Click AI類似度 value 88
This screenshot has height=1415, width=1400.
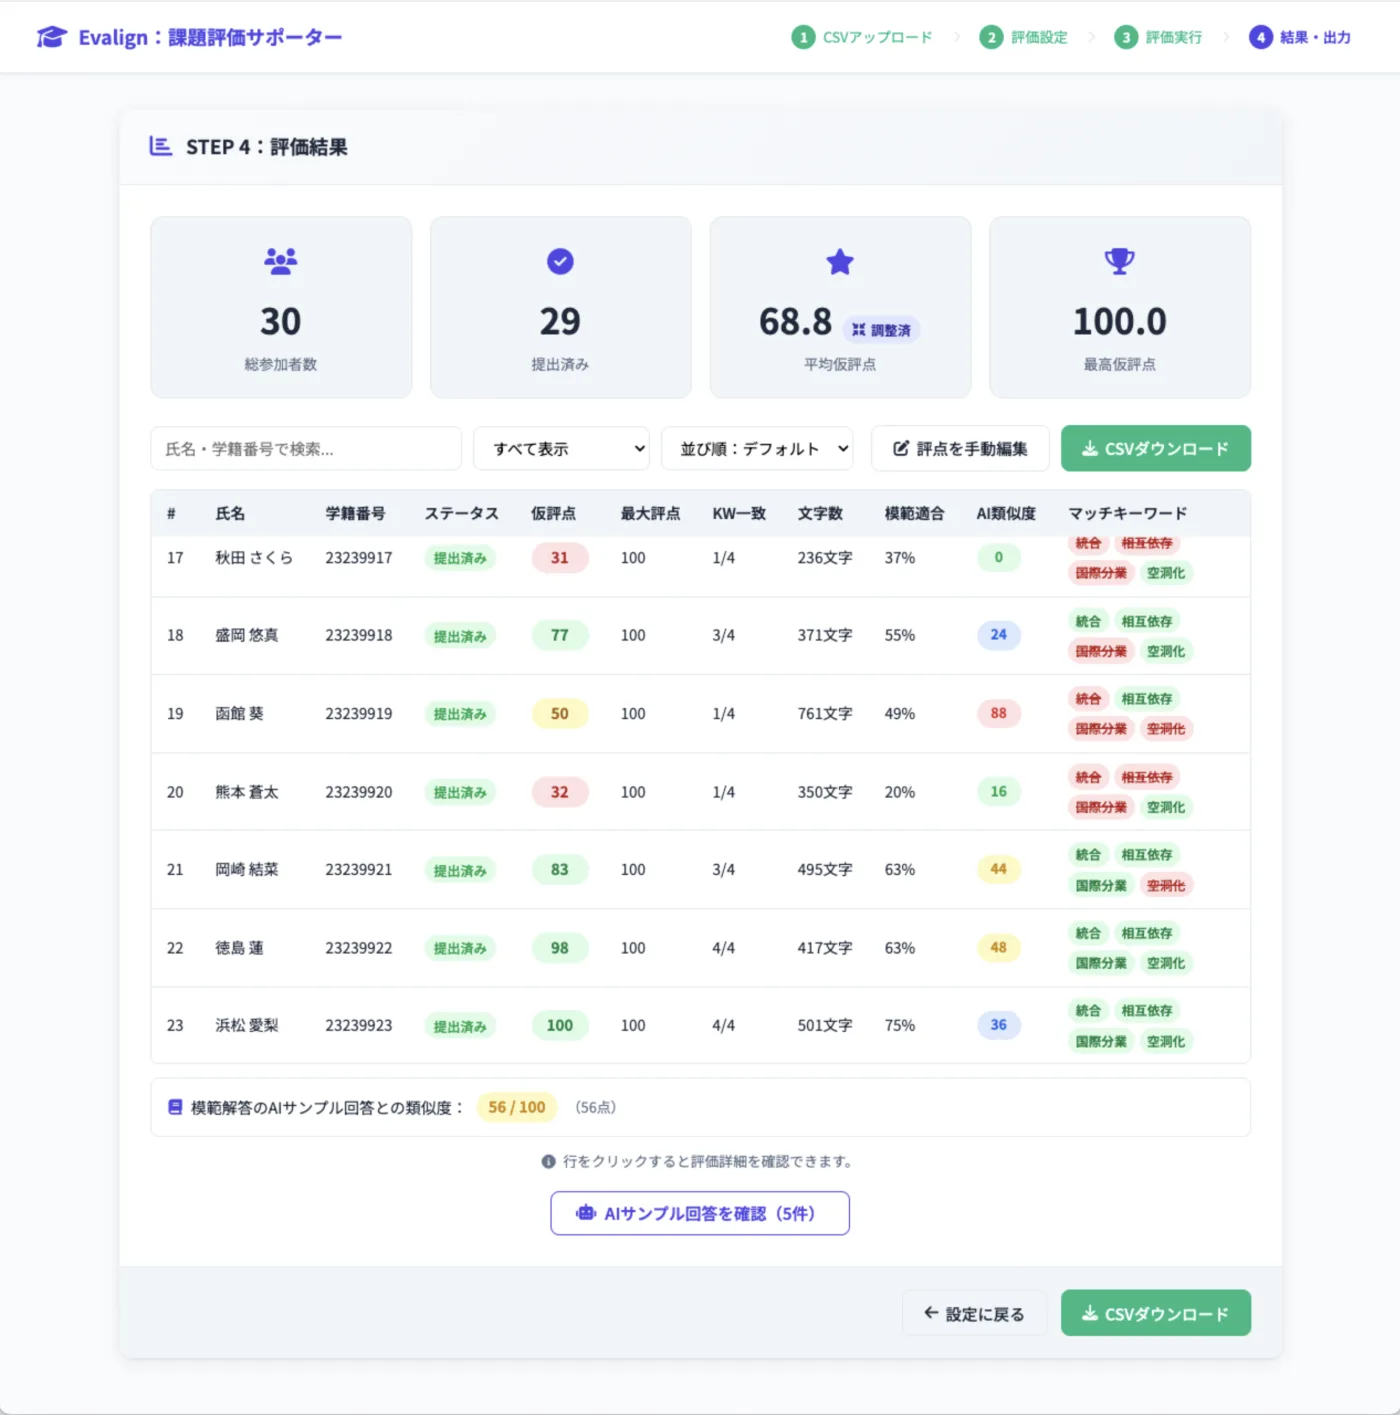tap(999, 713)
